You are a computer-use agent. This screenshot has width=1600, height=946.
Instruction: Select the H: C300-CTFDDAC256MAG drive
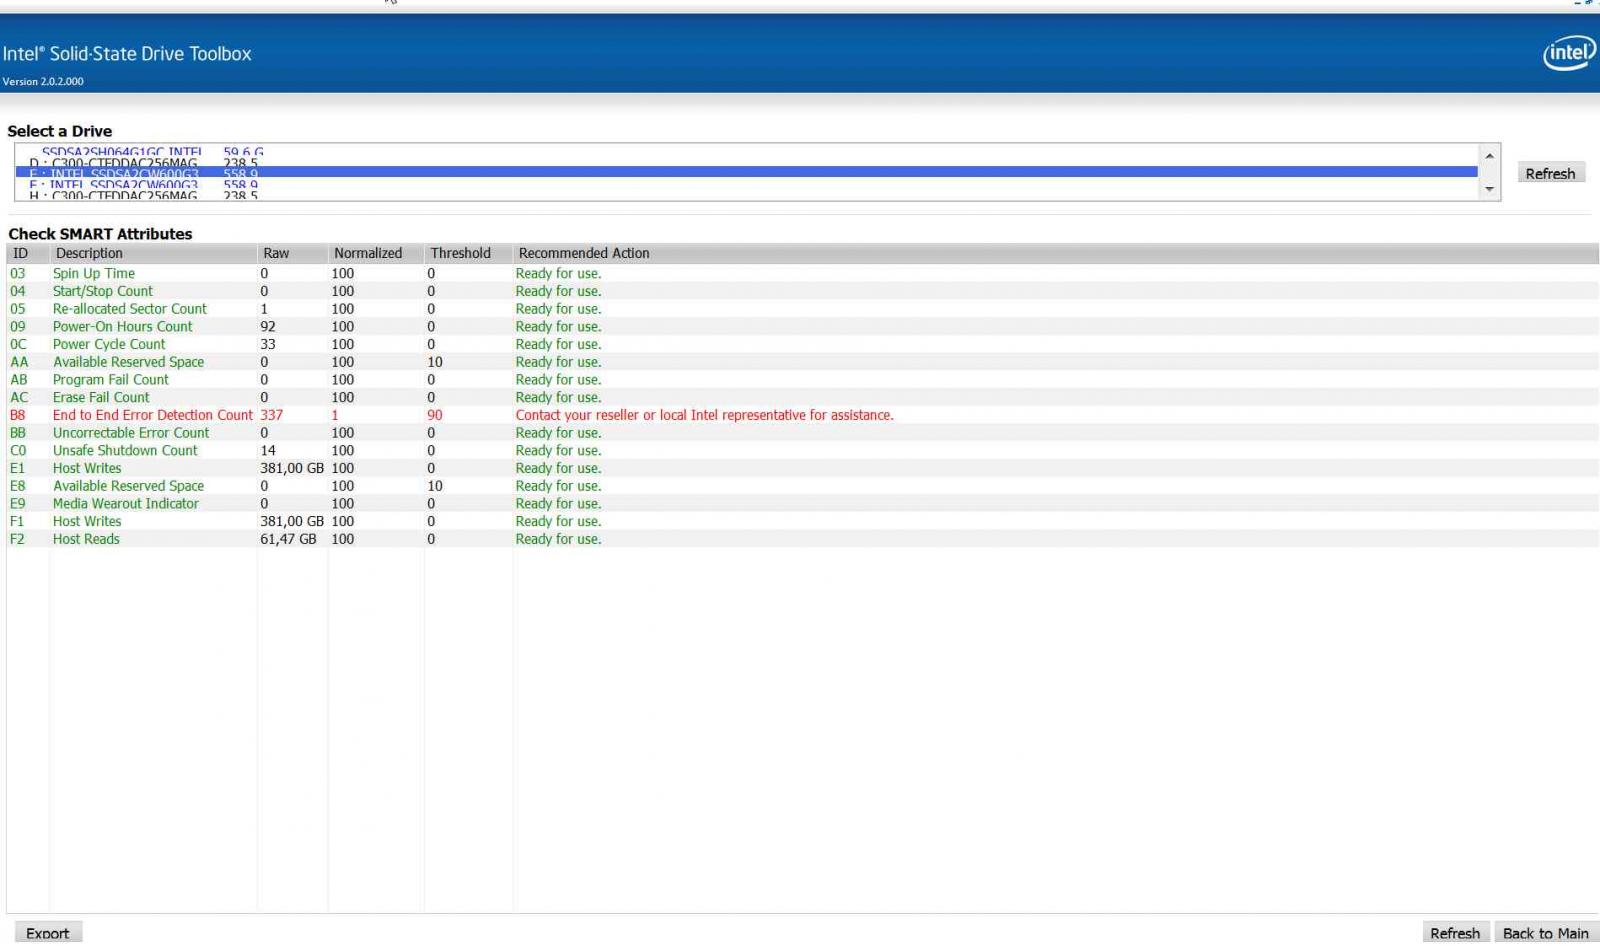pyautogui.click(x=746, y=195)
